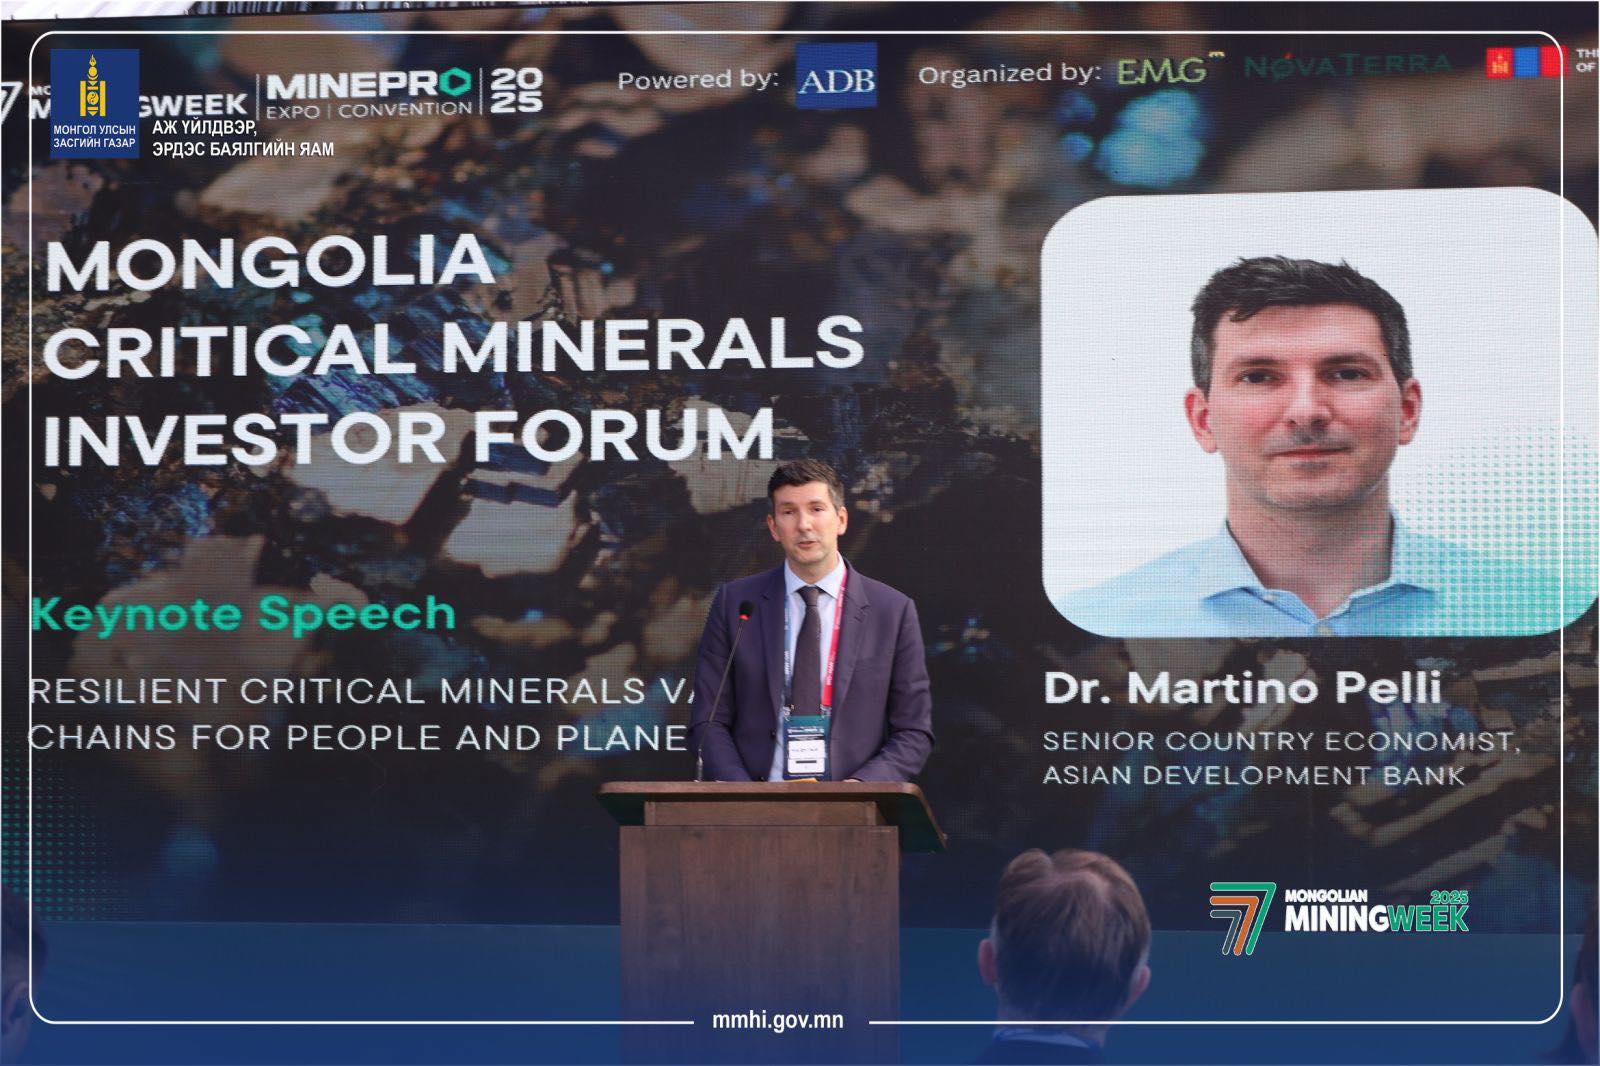Click the Mongolian government Soyombo emblem
Viewport: 1600px width, 1066px height.
click(94, 89)
